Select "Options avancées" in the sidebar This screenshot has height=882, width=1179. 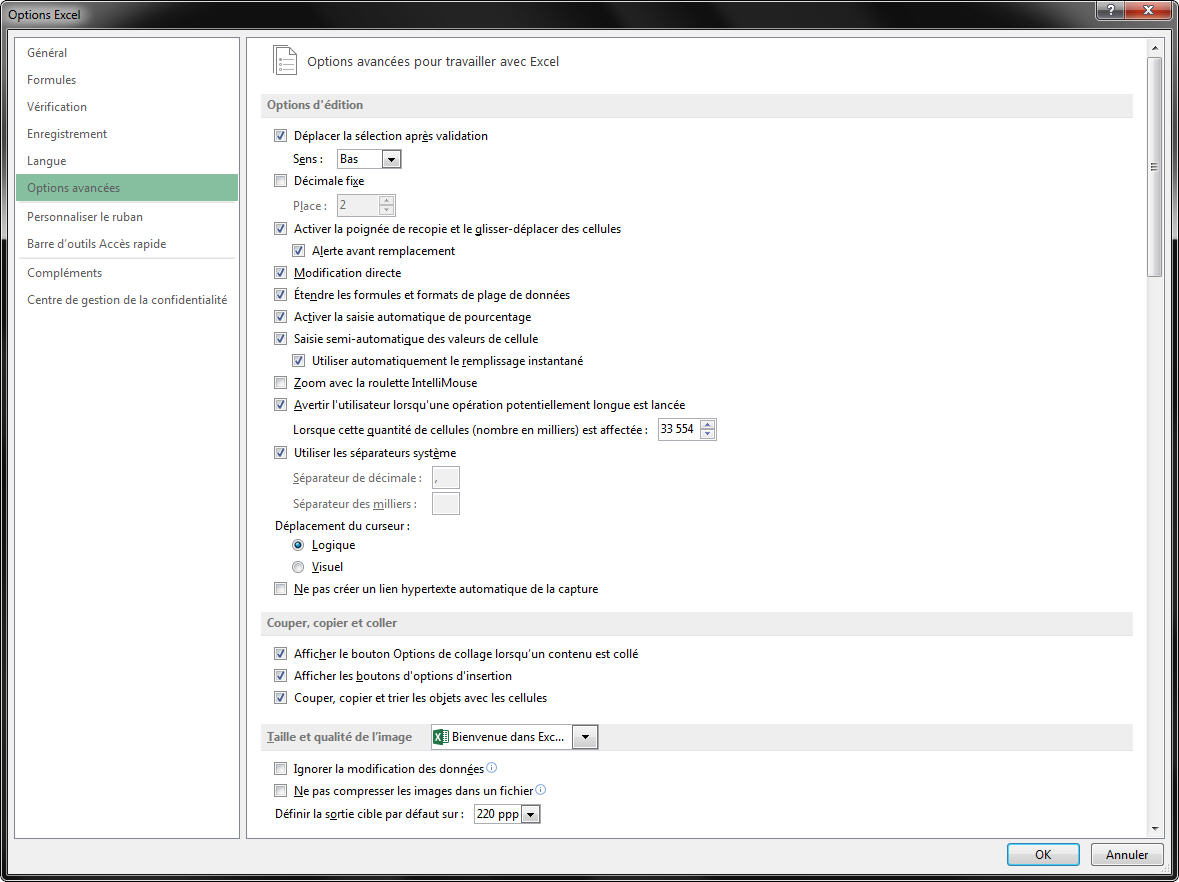click(126, 188)
